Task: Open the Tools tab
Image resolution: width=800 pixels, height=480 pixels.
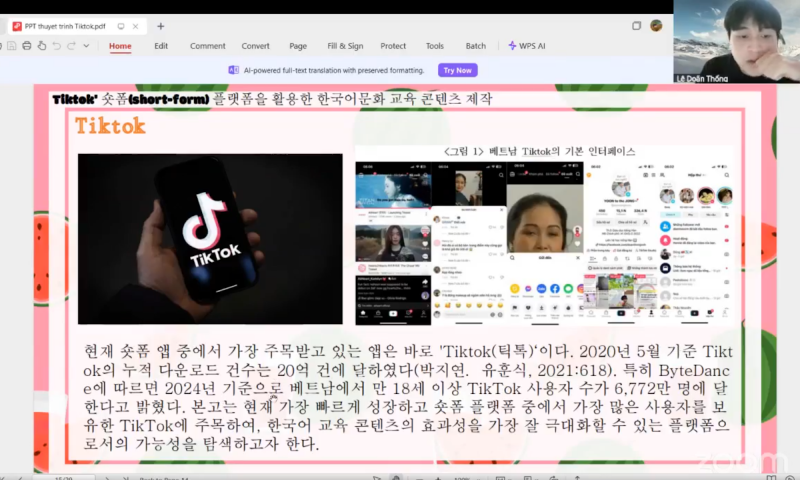Action: click(x=435, y=46)
